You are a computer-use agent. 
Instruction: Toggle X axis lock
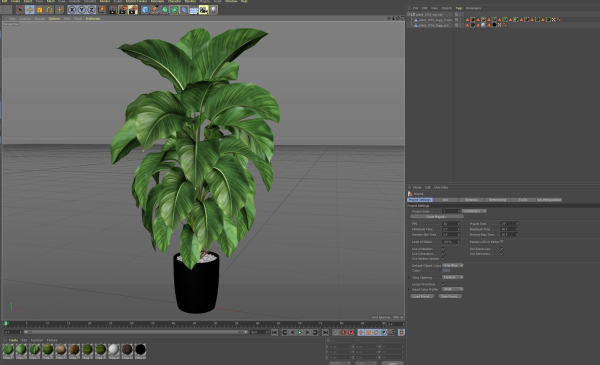(72, 10)
